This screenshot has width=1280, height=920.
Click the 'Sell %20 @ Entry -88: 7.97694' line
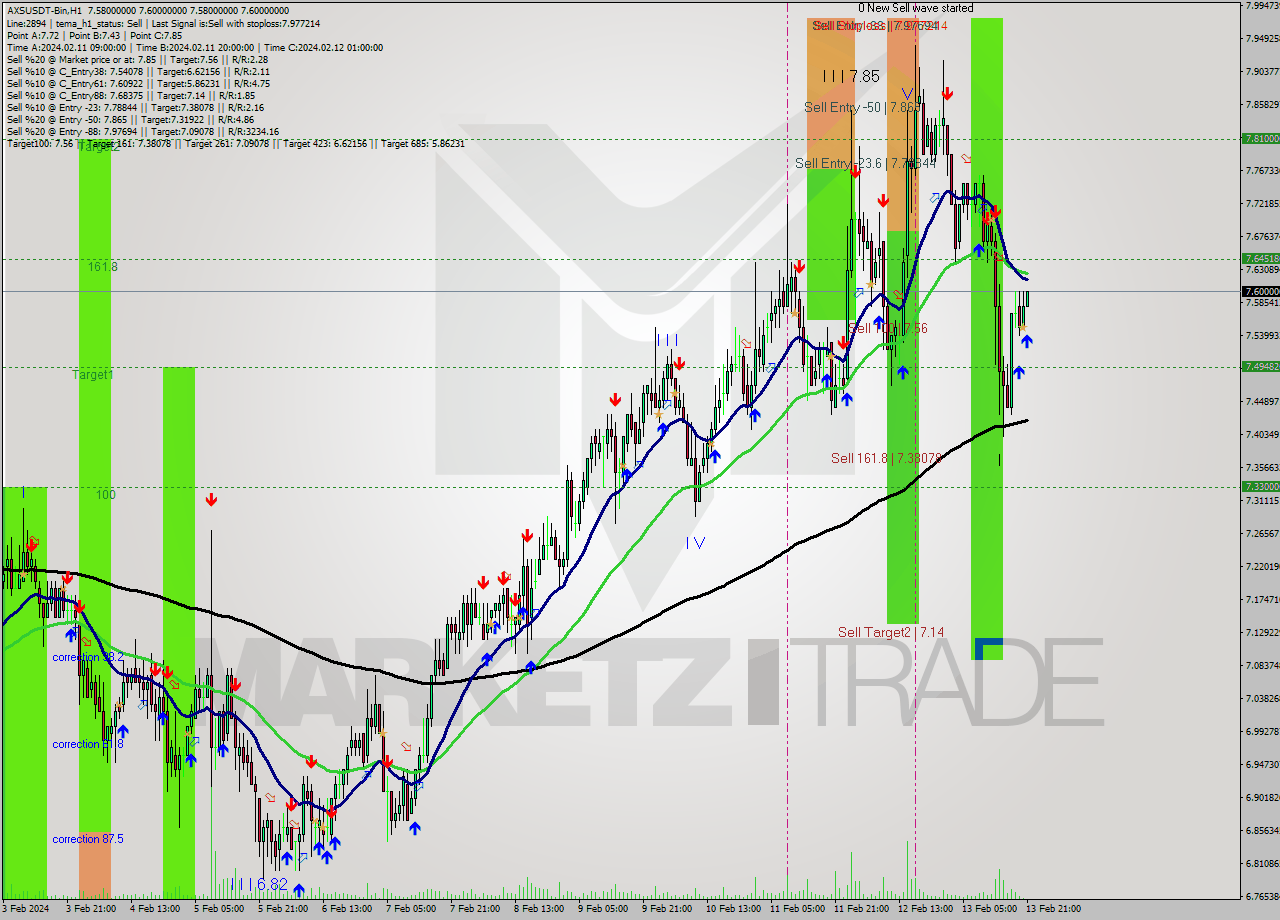142,131
